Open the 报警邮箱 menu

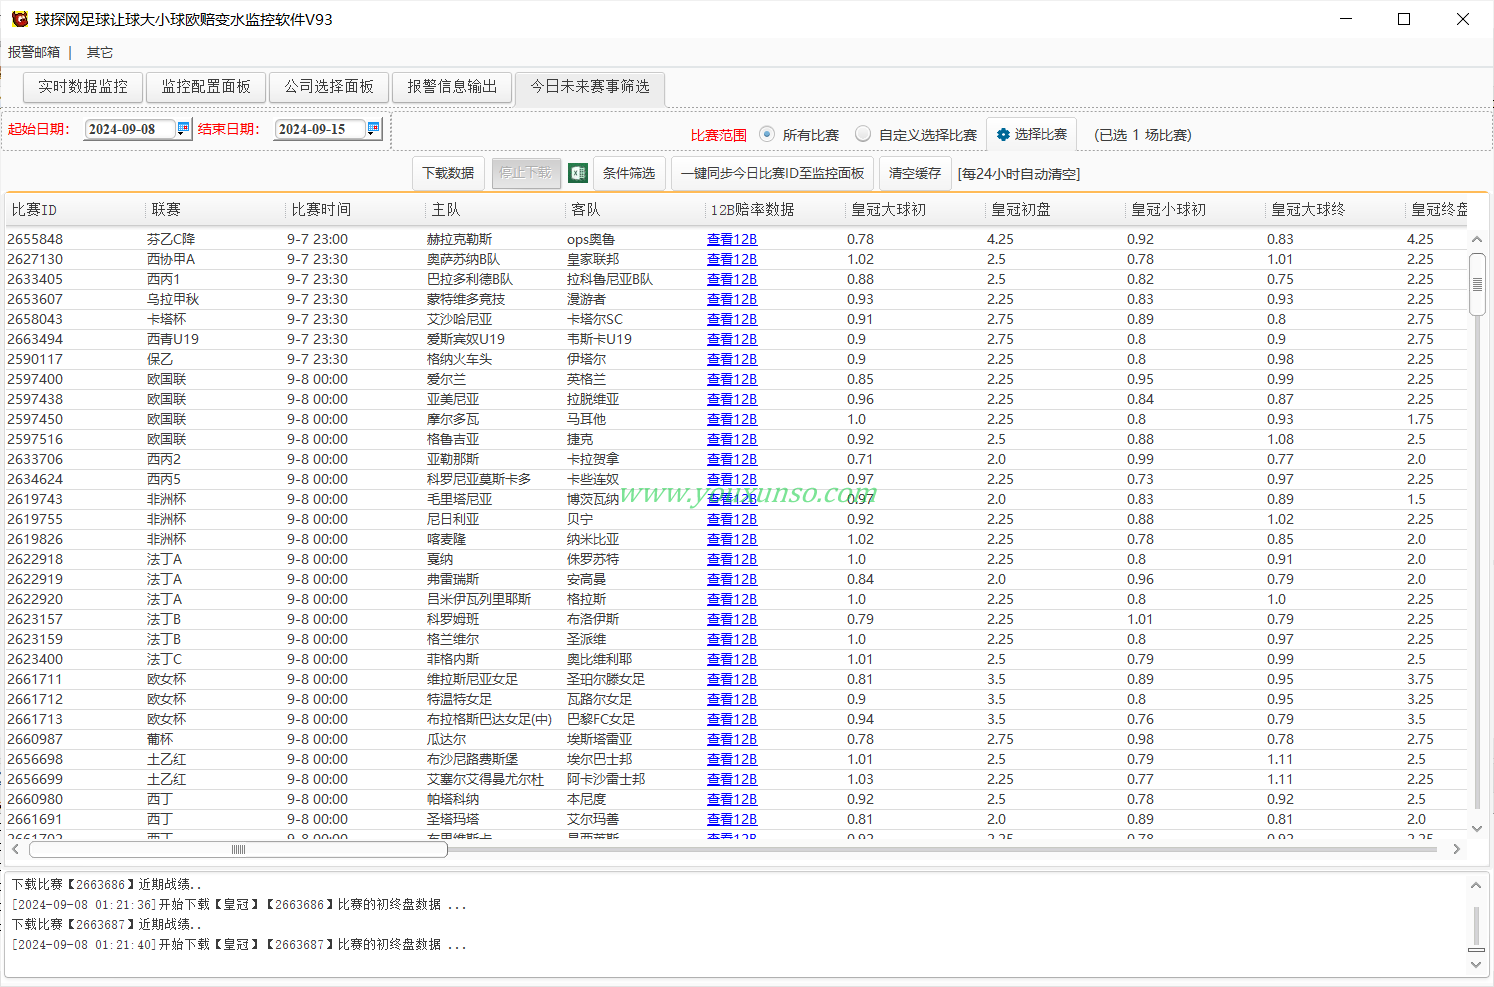(x=34, y=52)
